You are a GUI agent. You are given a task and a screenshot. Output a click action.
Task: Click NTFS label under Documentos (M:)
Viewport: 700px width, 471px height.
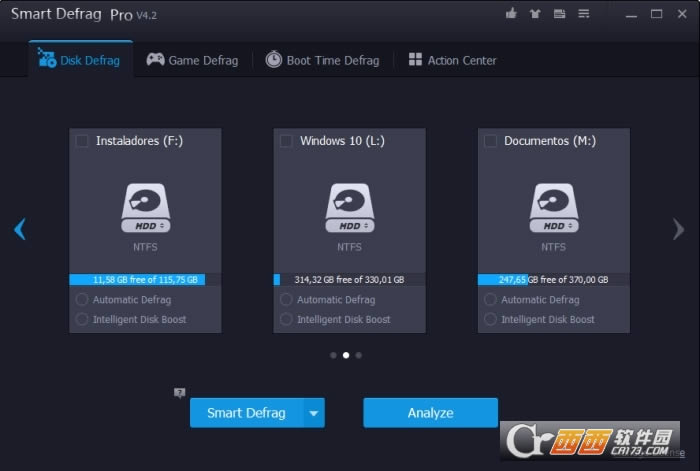pos(553,247)
